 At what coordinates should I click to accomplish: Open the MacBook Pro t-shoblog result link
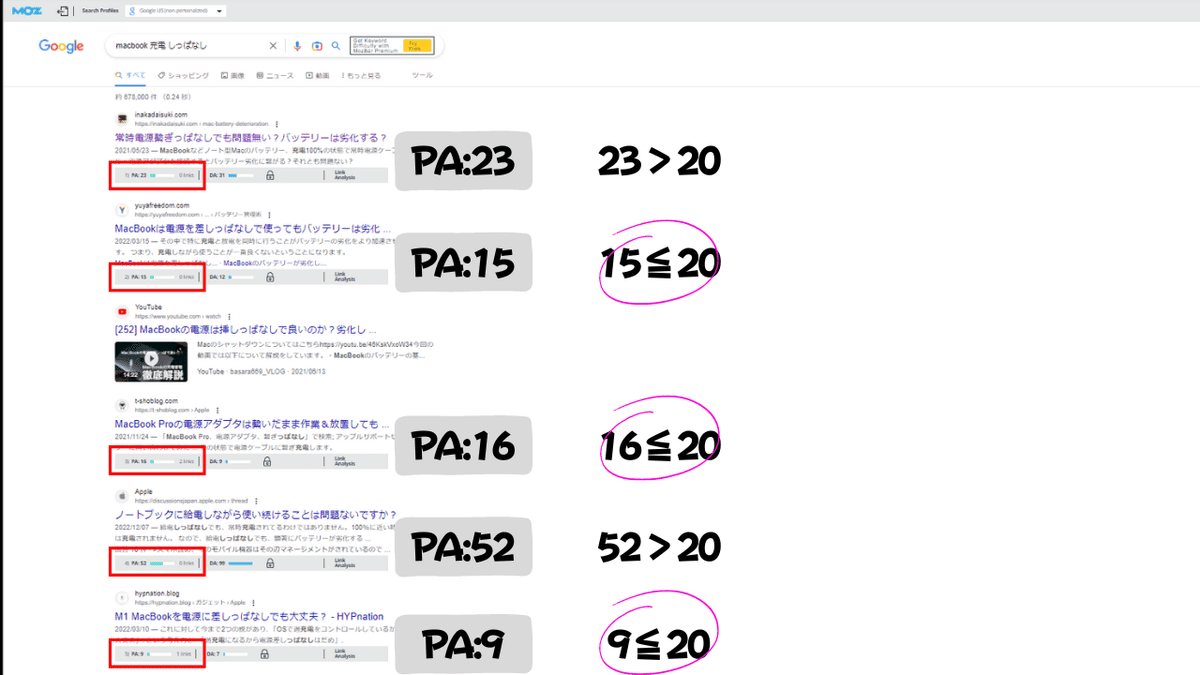pos(253,424)
